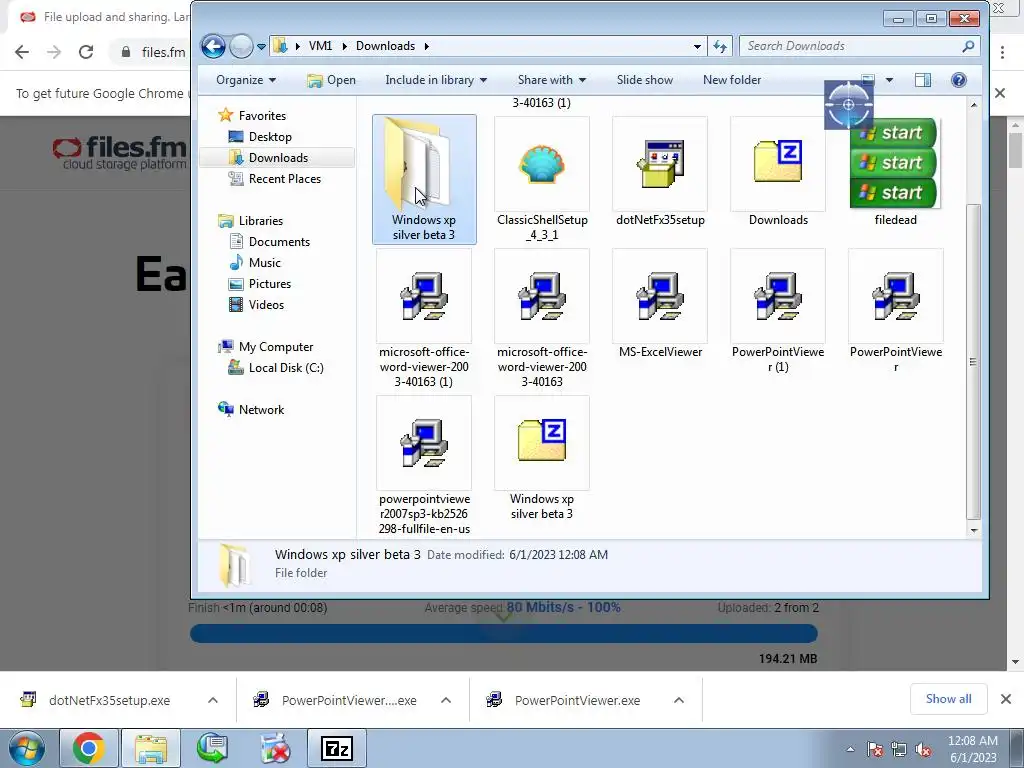The width and height of the screenshot is (1024, 768).
Task: Expand the arrow after Downloads breadcrumb
Action: pos(426,46)
